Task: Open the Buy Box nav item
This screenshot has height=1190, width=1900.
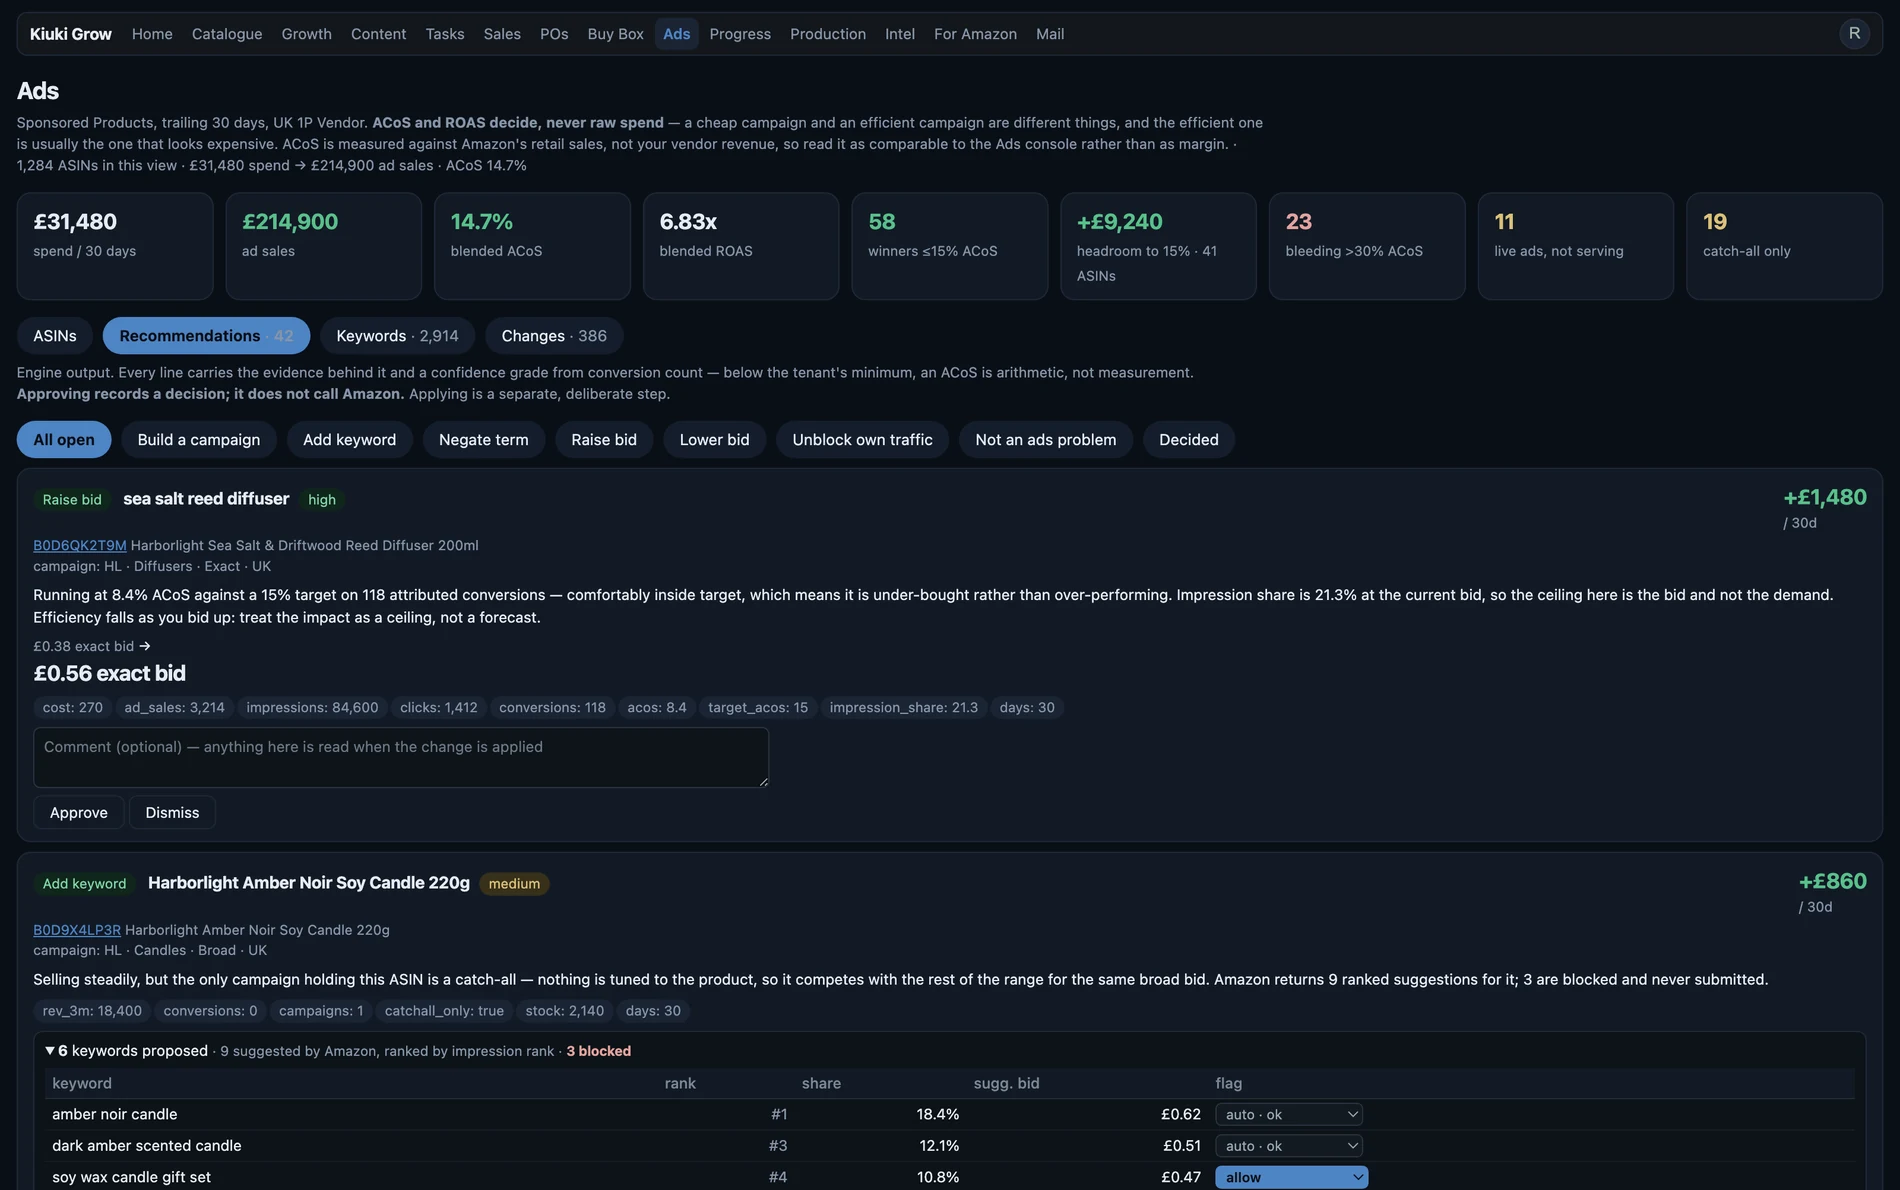Action: (x=615, y=33)
